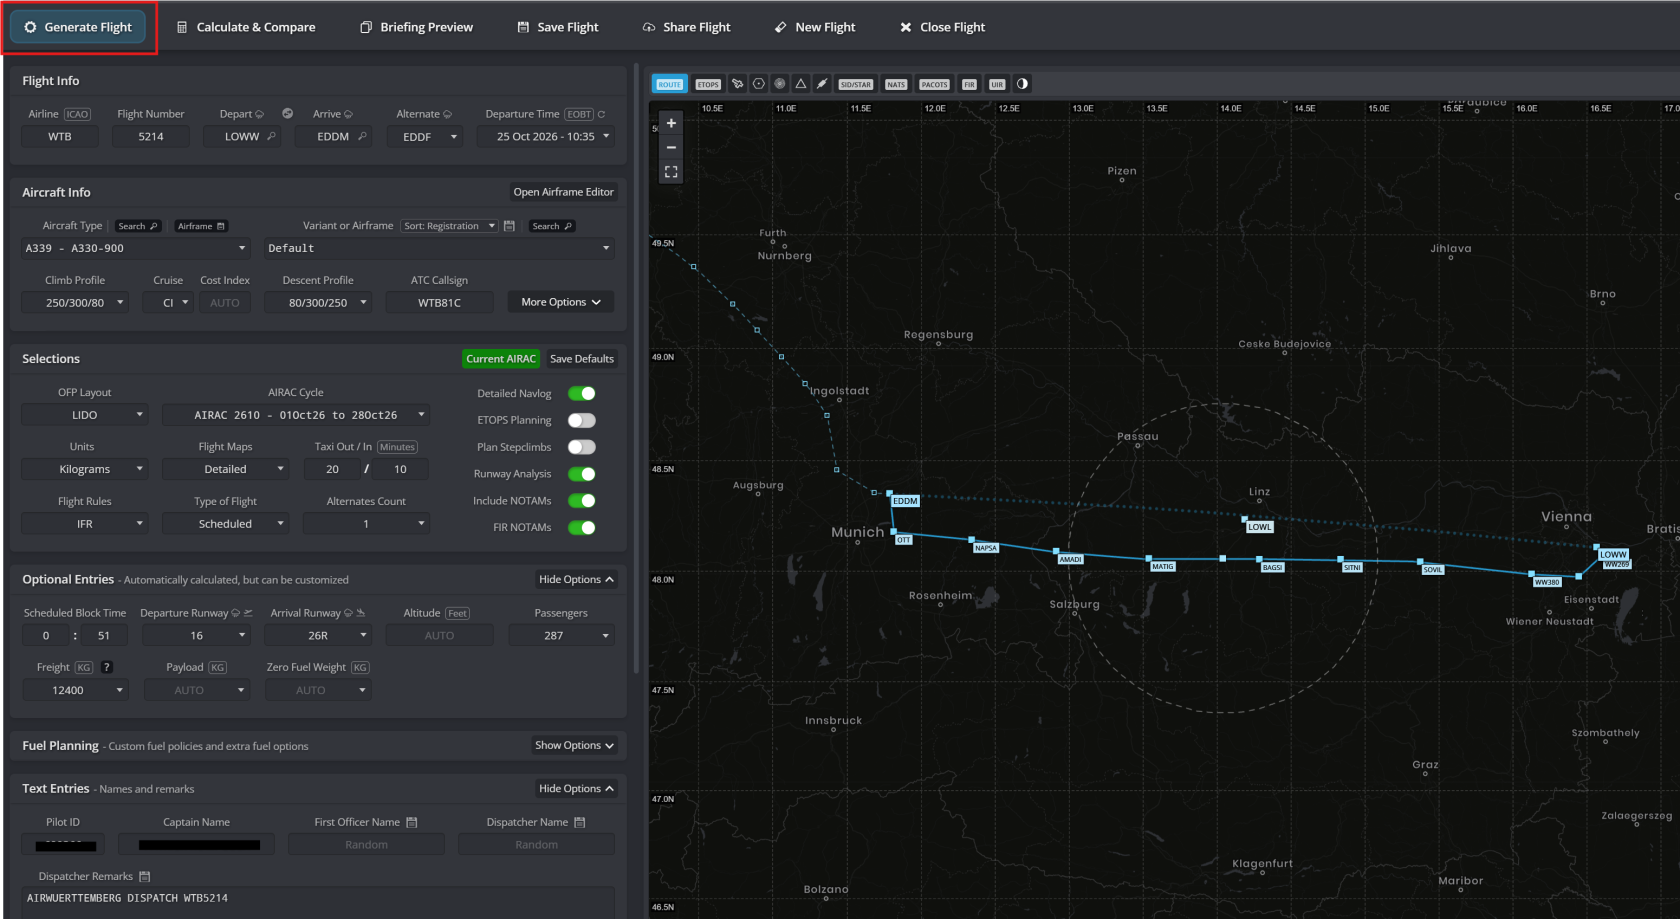The image size is (1680, 919).
Task: Zoom in the map with plus button
Action: (671, 123)
